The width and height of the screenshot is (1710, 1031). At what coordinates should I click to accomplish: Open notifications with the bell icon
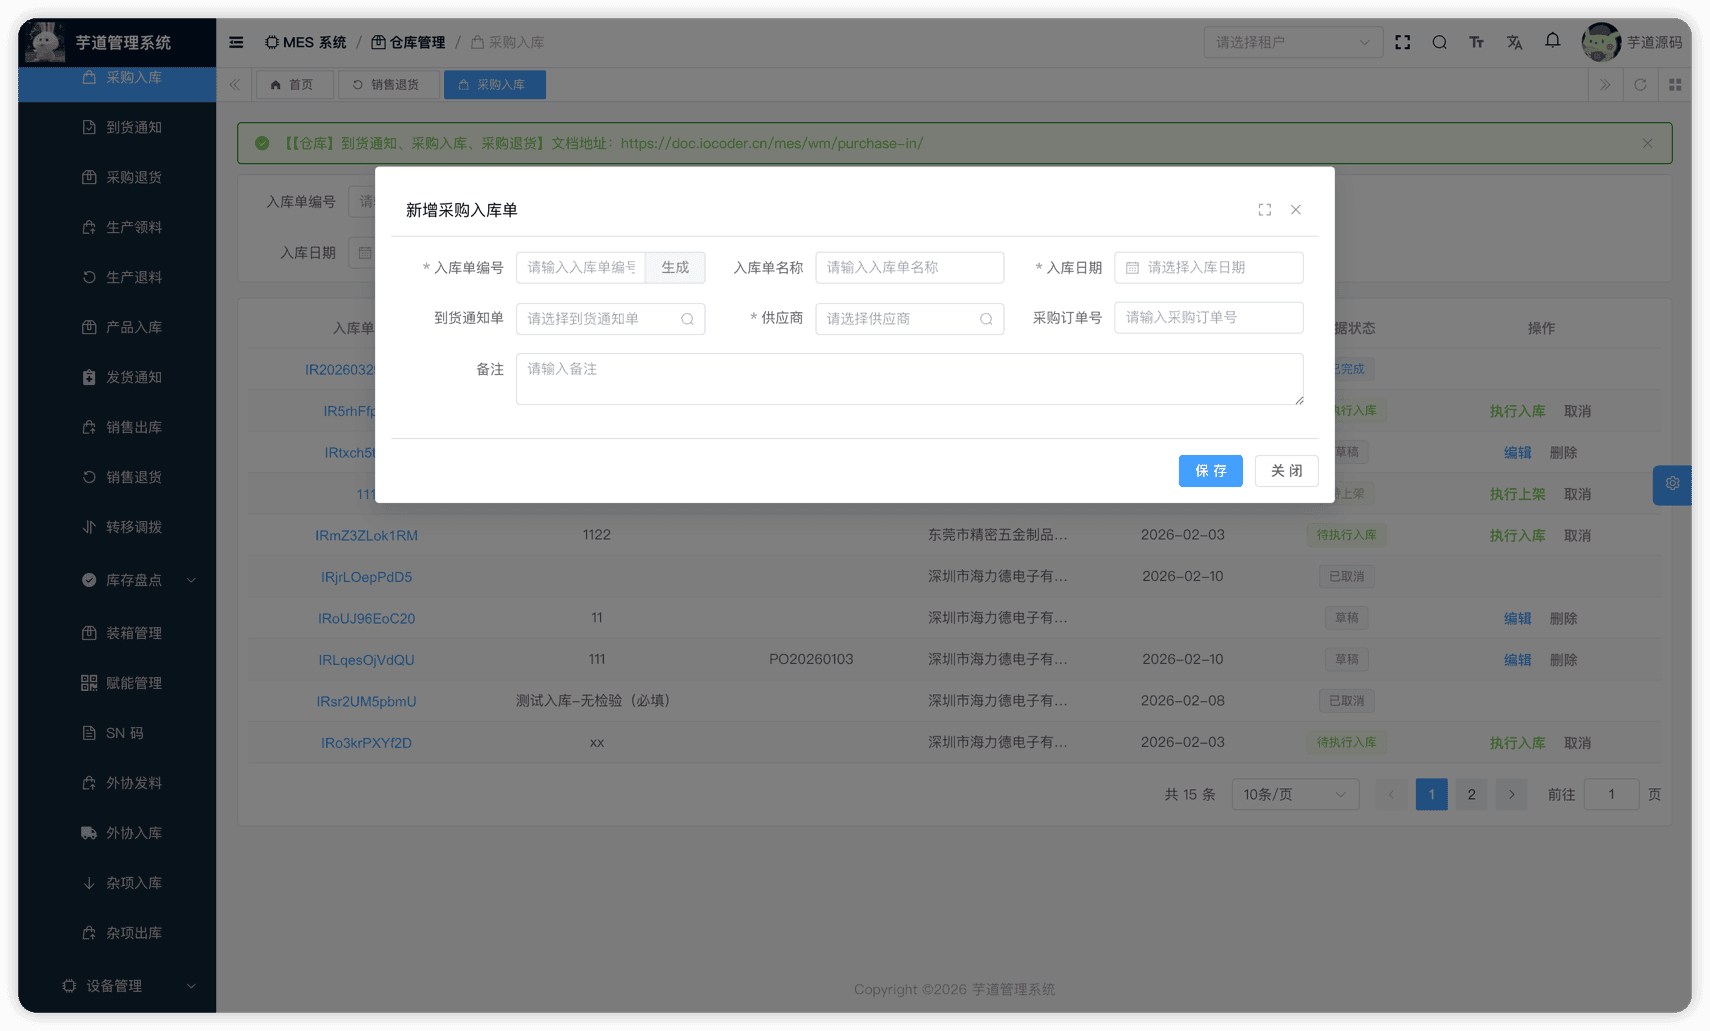coord(1552,42)
